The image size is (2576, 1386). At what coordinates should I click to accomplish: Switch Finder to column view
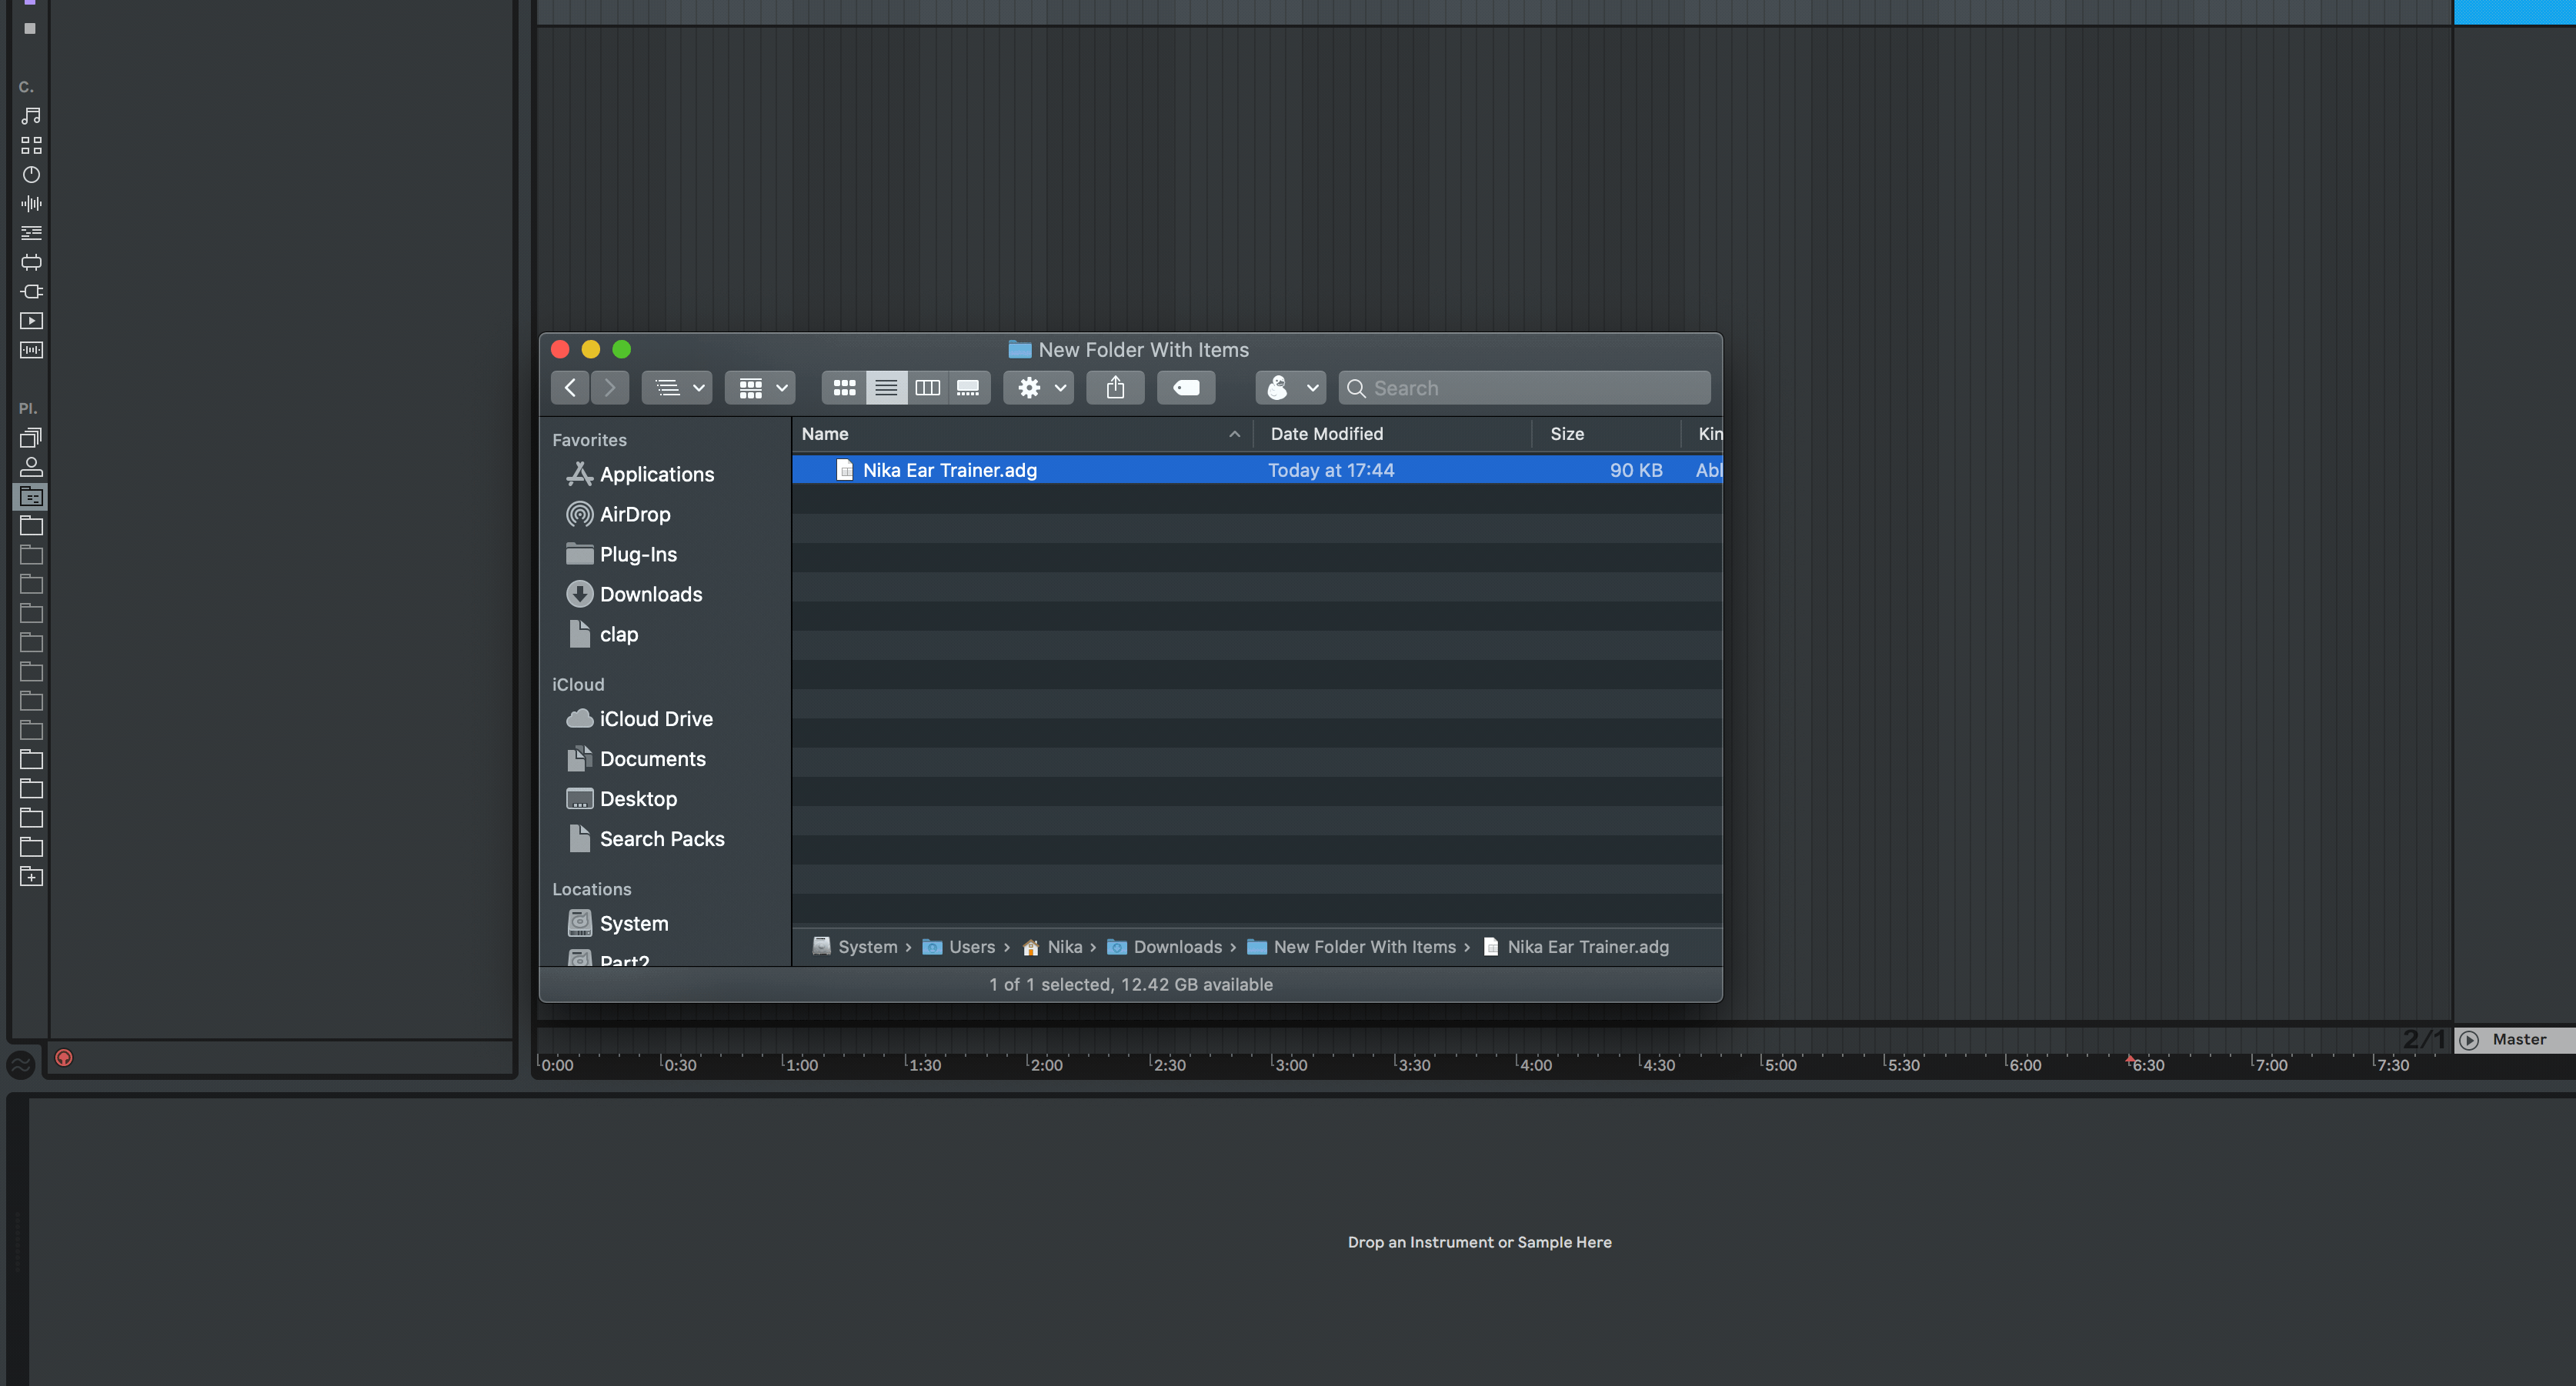927,388
